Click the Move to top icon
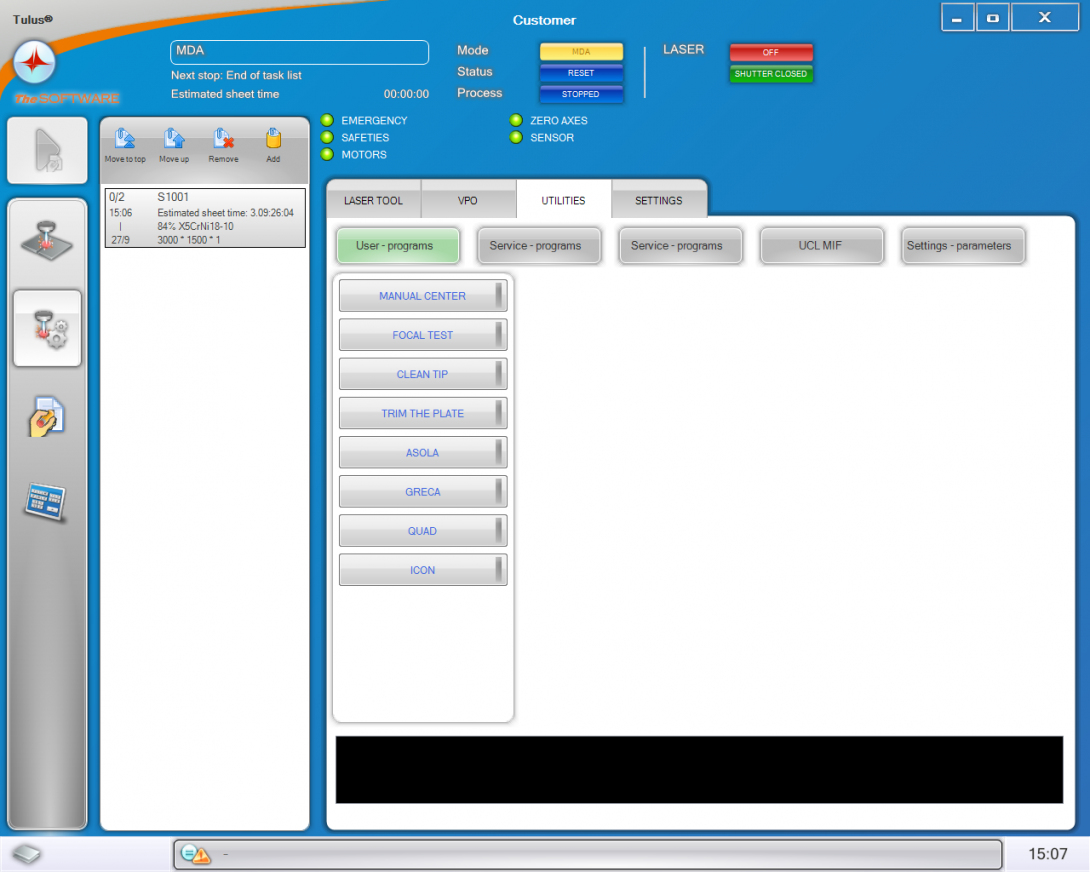This screenshot has height=872, width=1090. 125,140
